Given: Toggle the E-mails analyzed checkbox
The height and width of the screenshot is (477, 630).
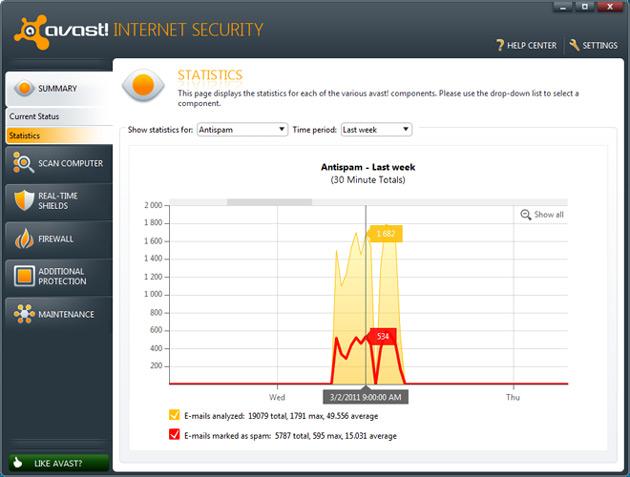Looking at the screenshot, I should point(174,415).
